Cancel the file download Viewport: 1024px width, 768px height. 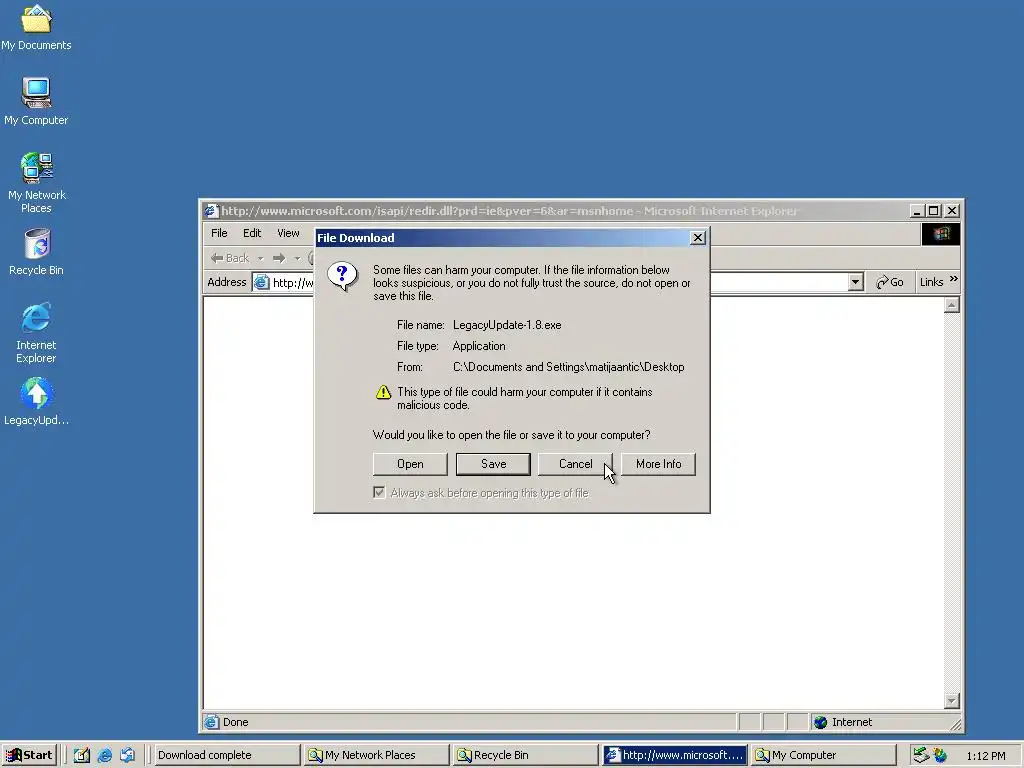tap(575, 464)
